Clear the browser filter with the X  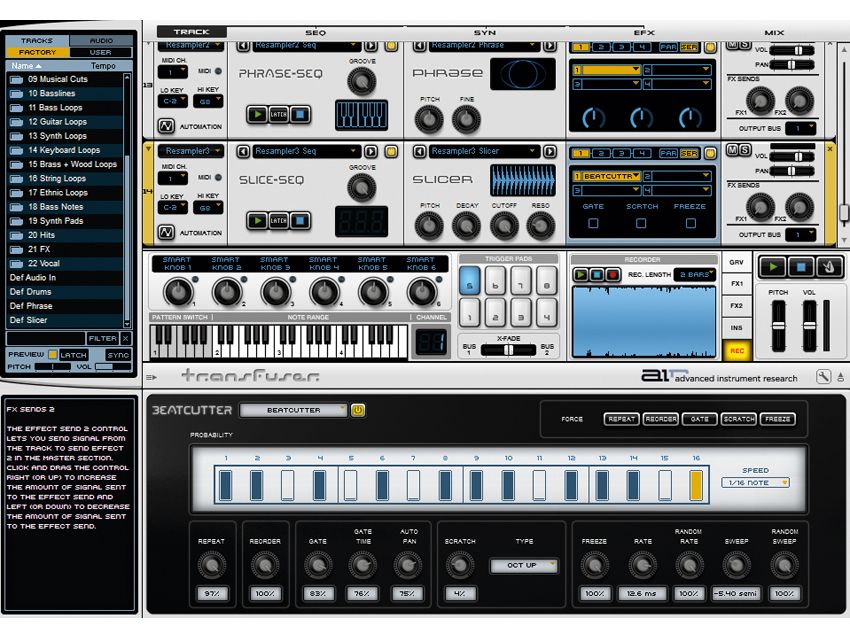[125, 338]
